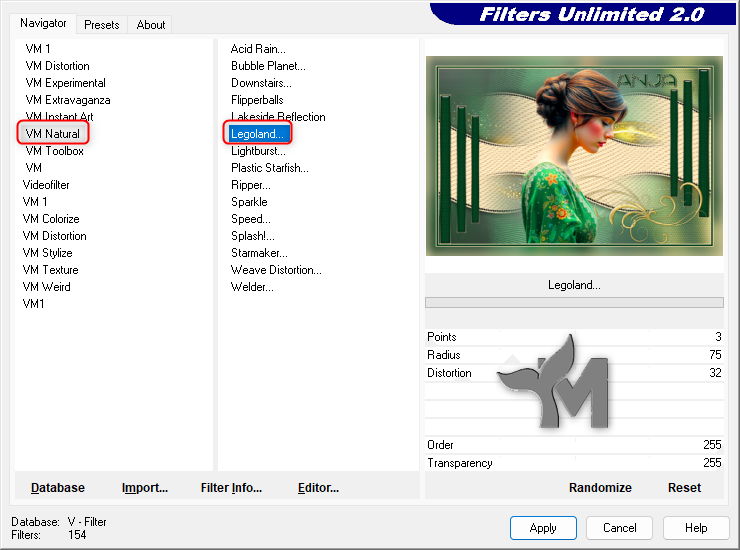Open Filter Info...
The width and height of the screenshot is (740, 550).
coord(231,487)
